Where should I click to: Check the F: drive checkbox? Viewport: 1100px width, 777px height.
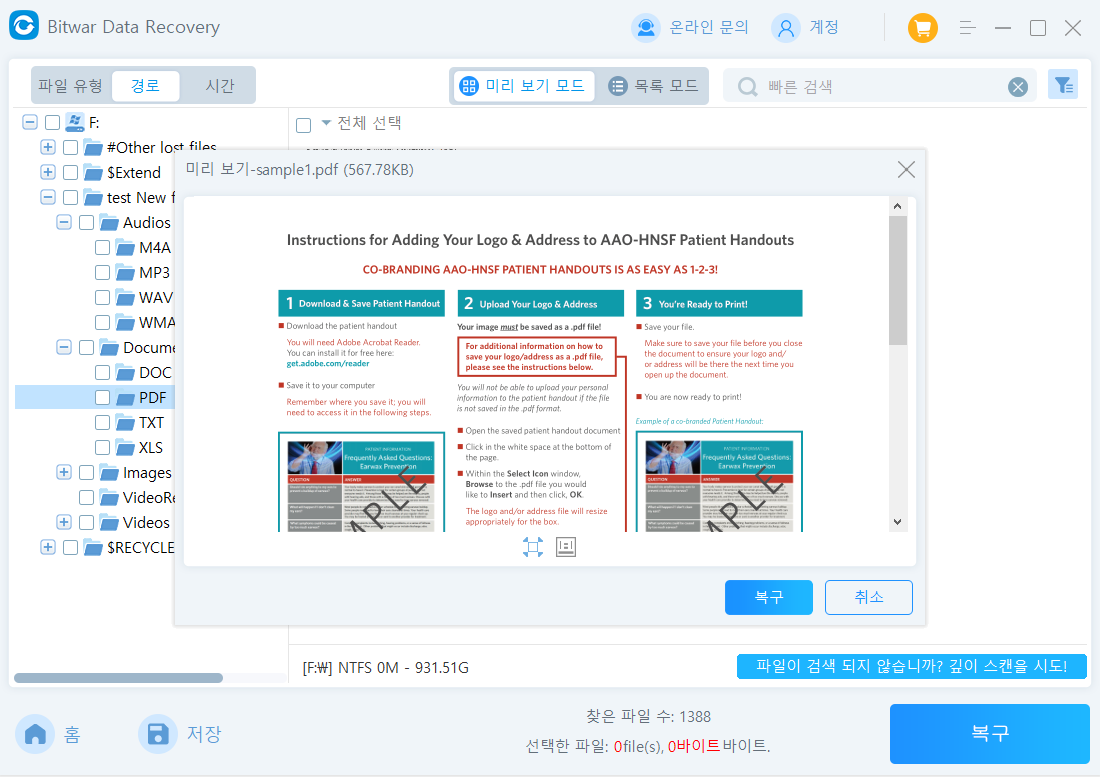53,123
